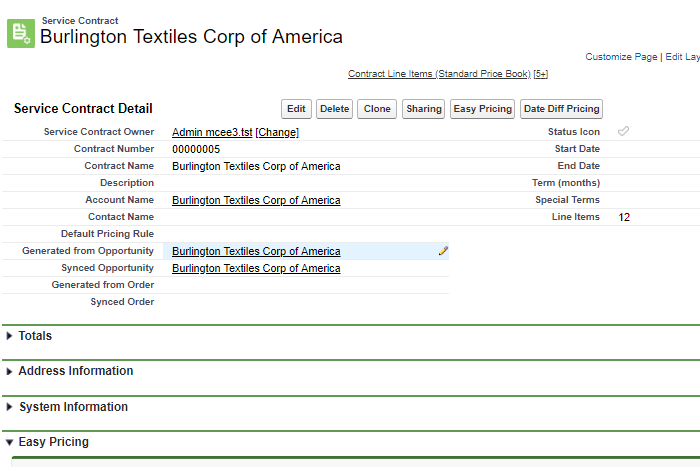Screen dimensions: 700x467
Task: Click the Service Contract green document icon
Action: point(20,32)
